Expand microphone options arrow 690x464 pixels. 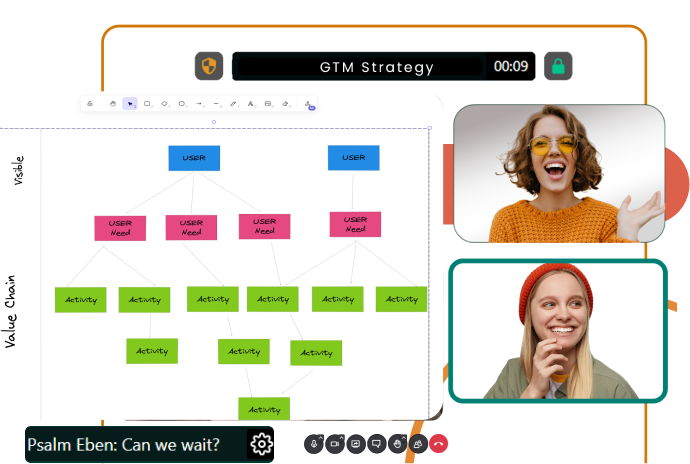(321, 437)
